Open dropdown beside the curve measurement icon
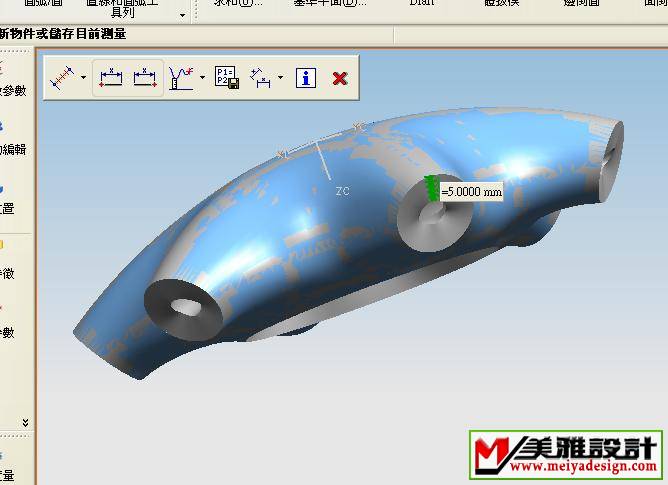The image size is (668, 485). tap(202, 78)
